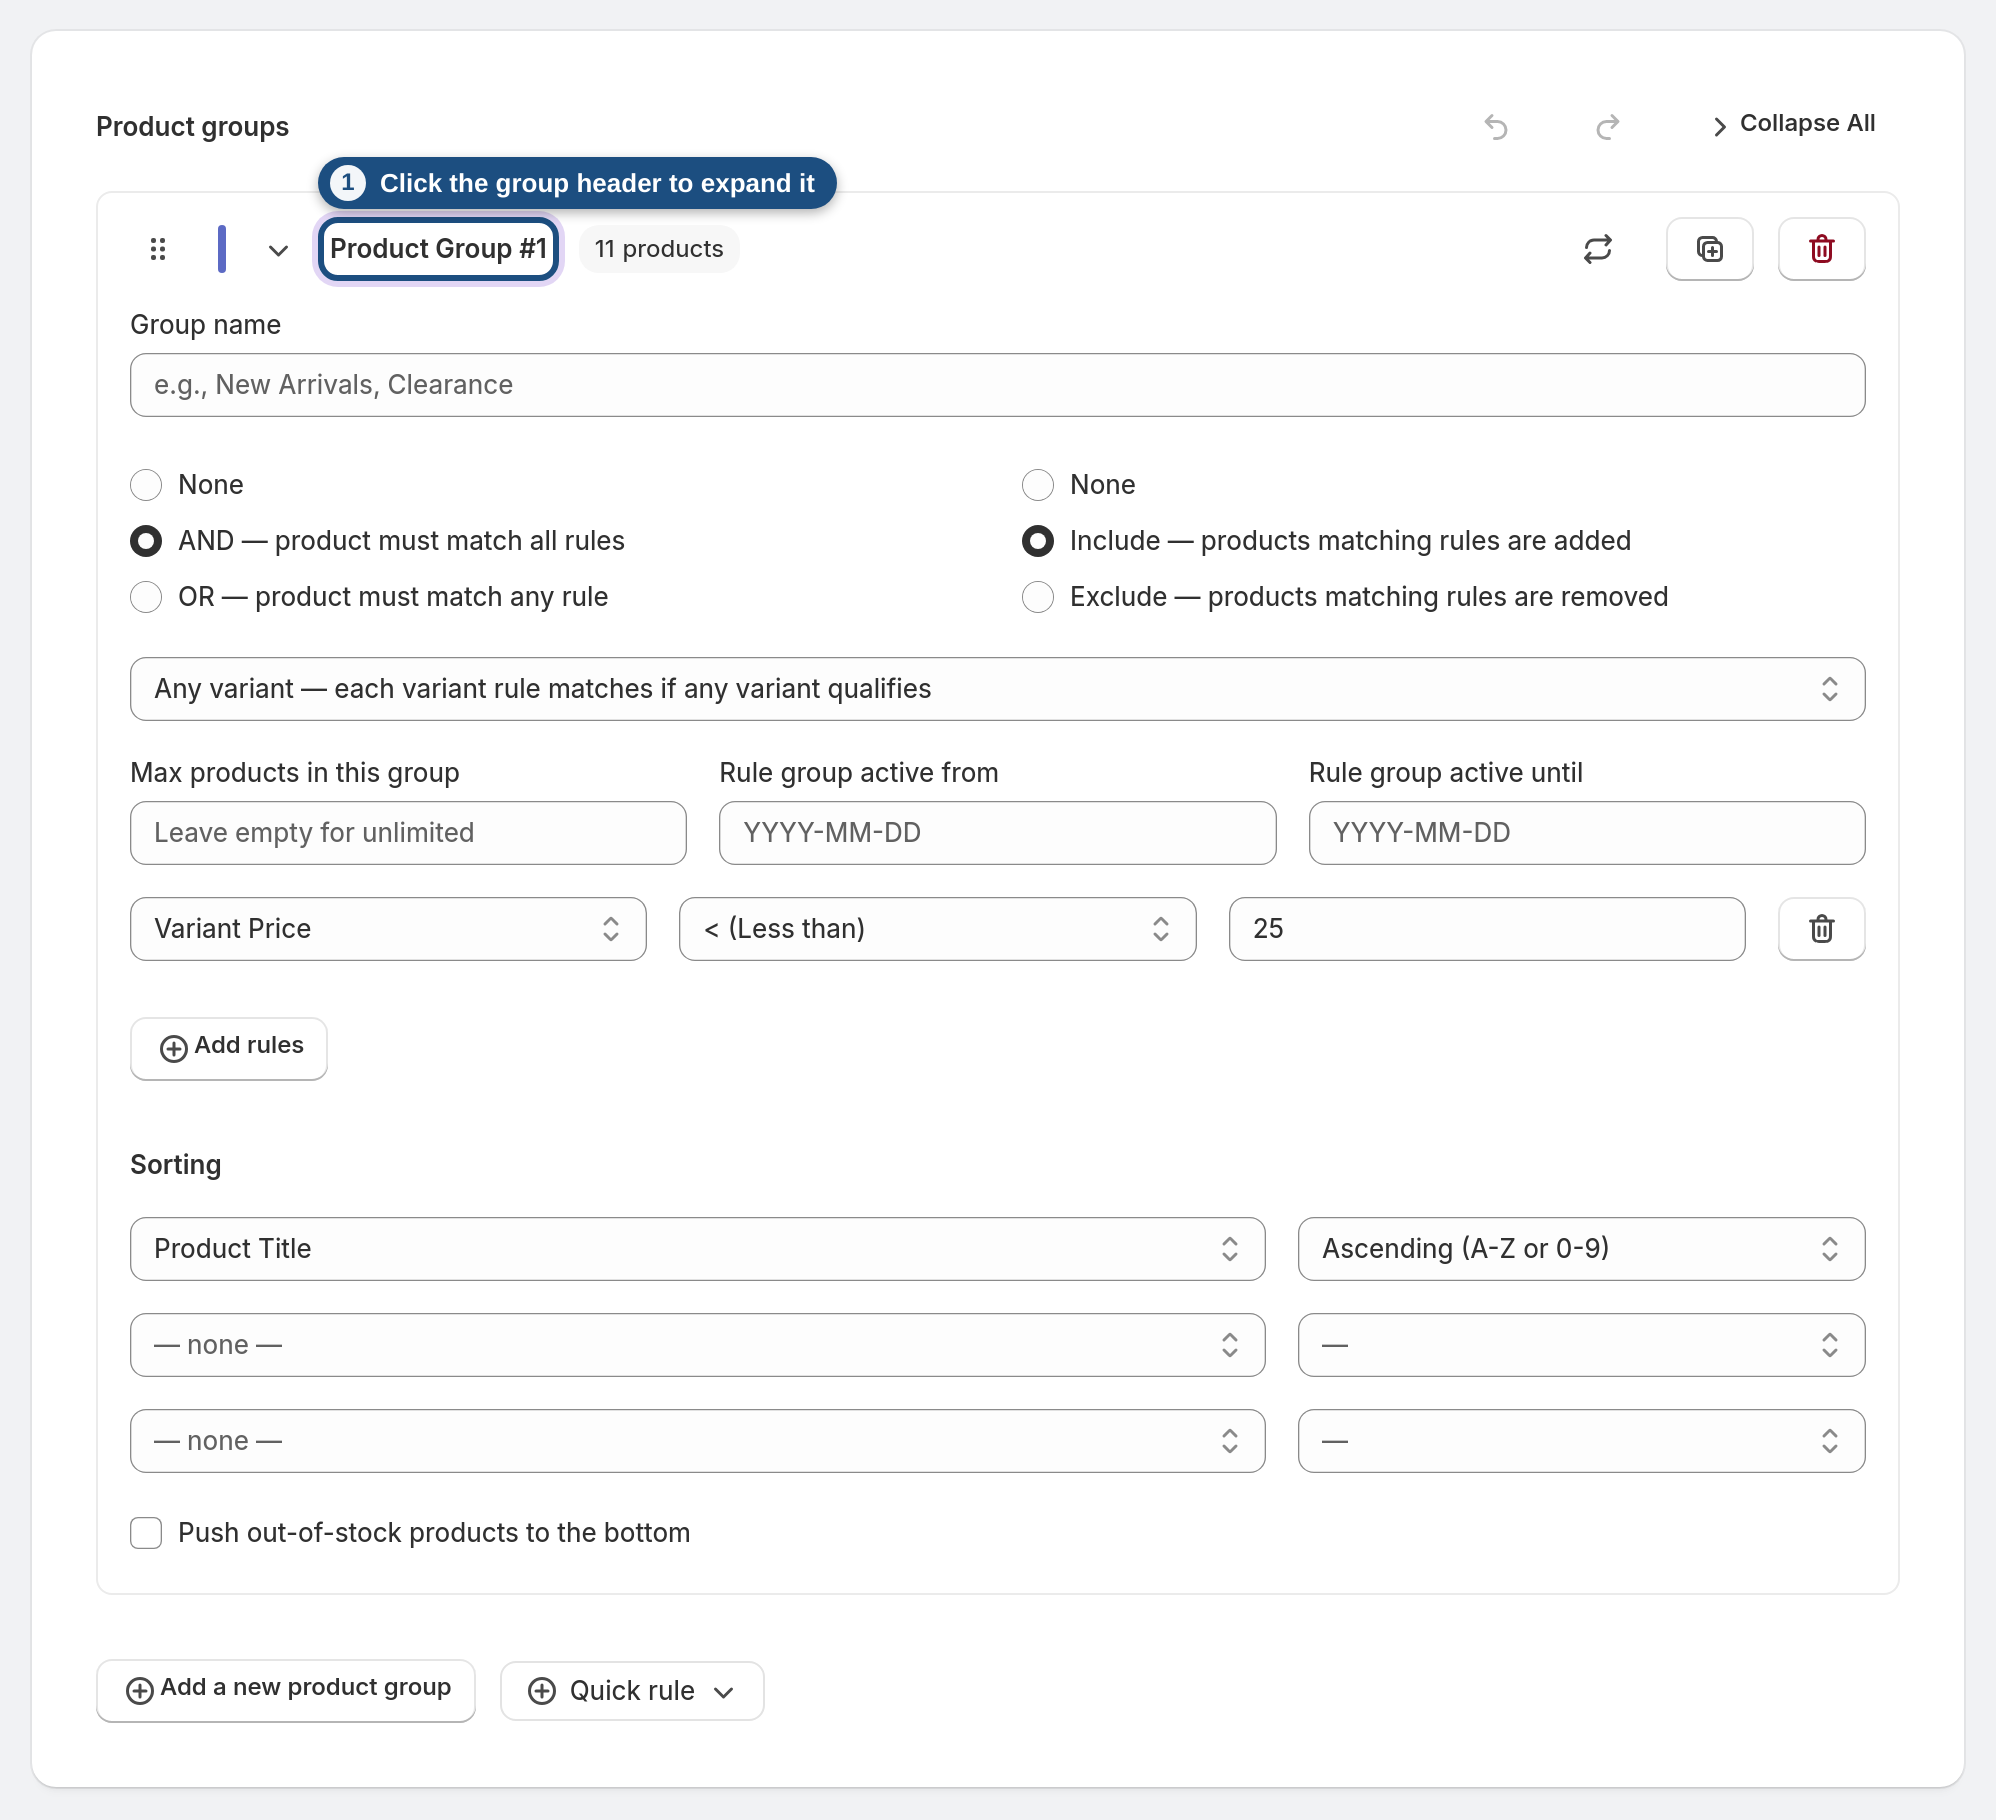The width and height of the screenshot is (1996, 1820).
Task: Open the second sorting field dropdown set to none
Action: tap(698, 1345)
